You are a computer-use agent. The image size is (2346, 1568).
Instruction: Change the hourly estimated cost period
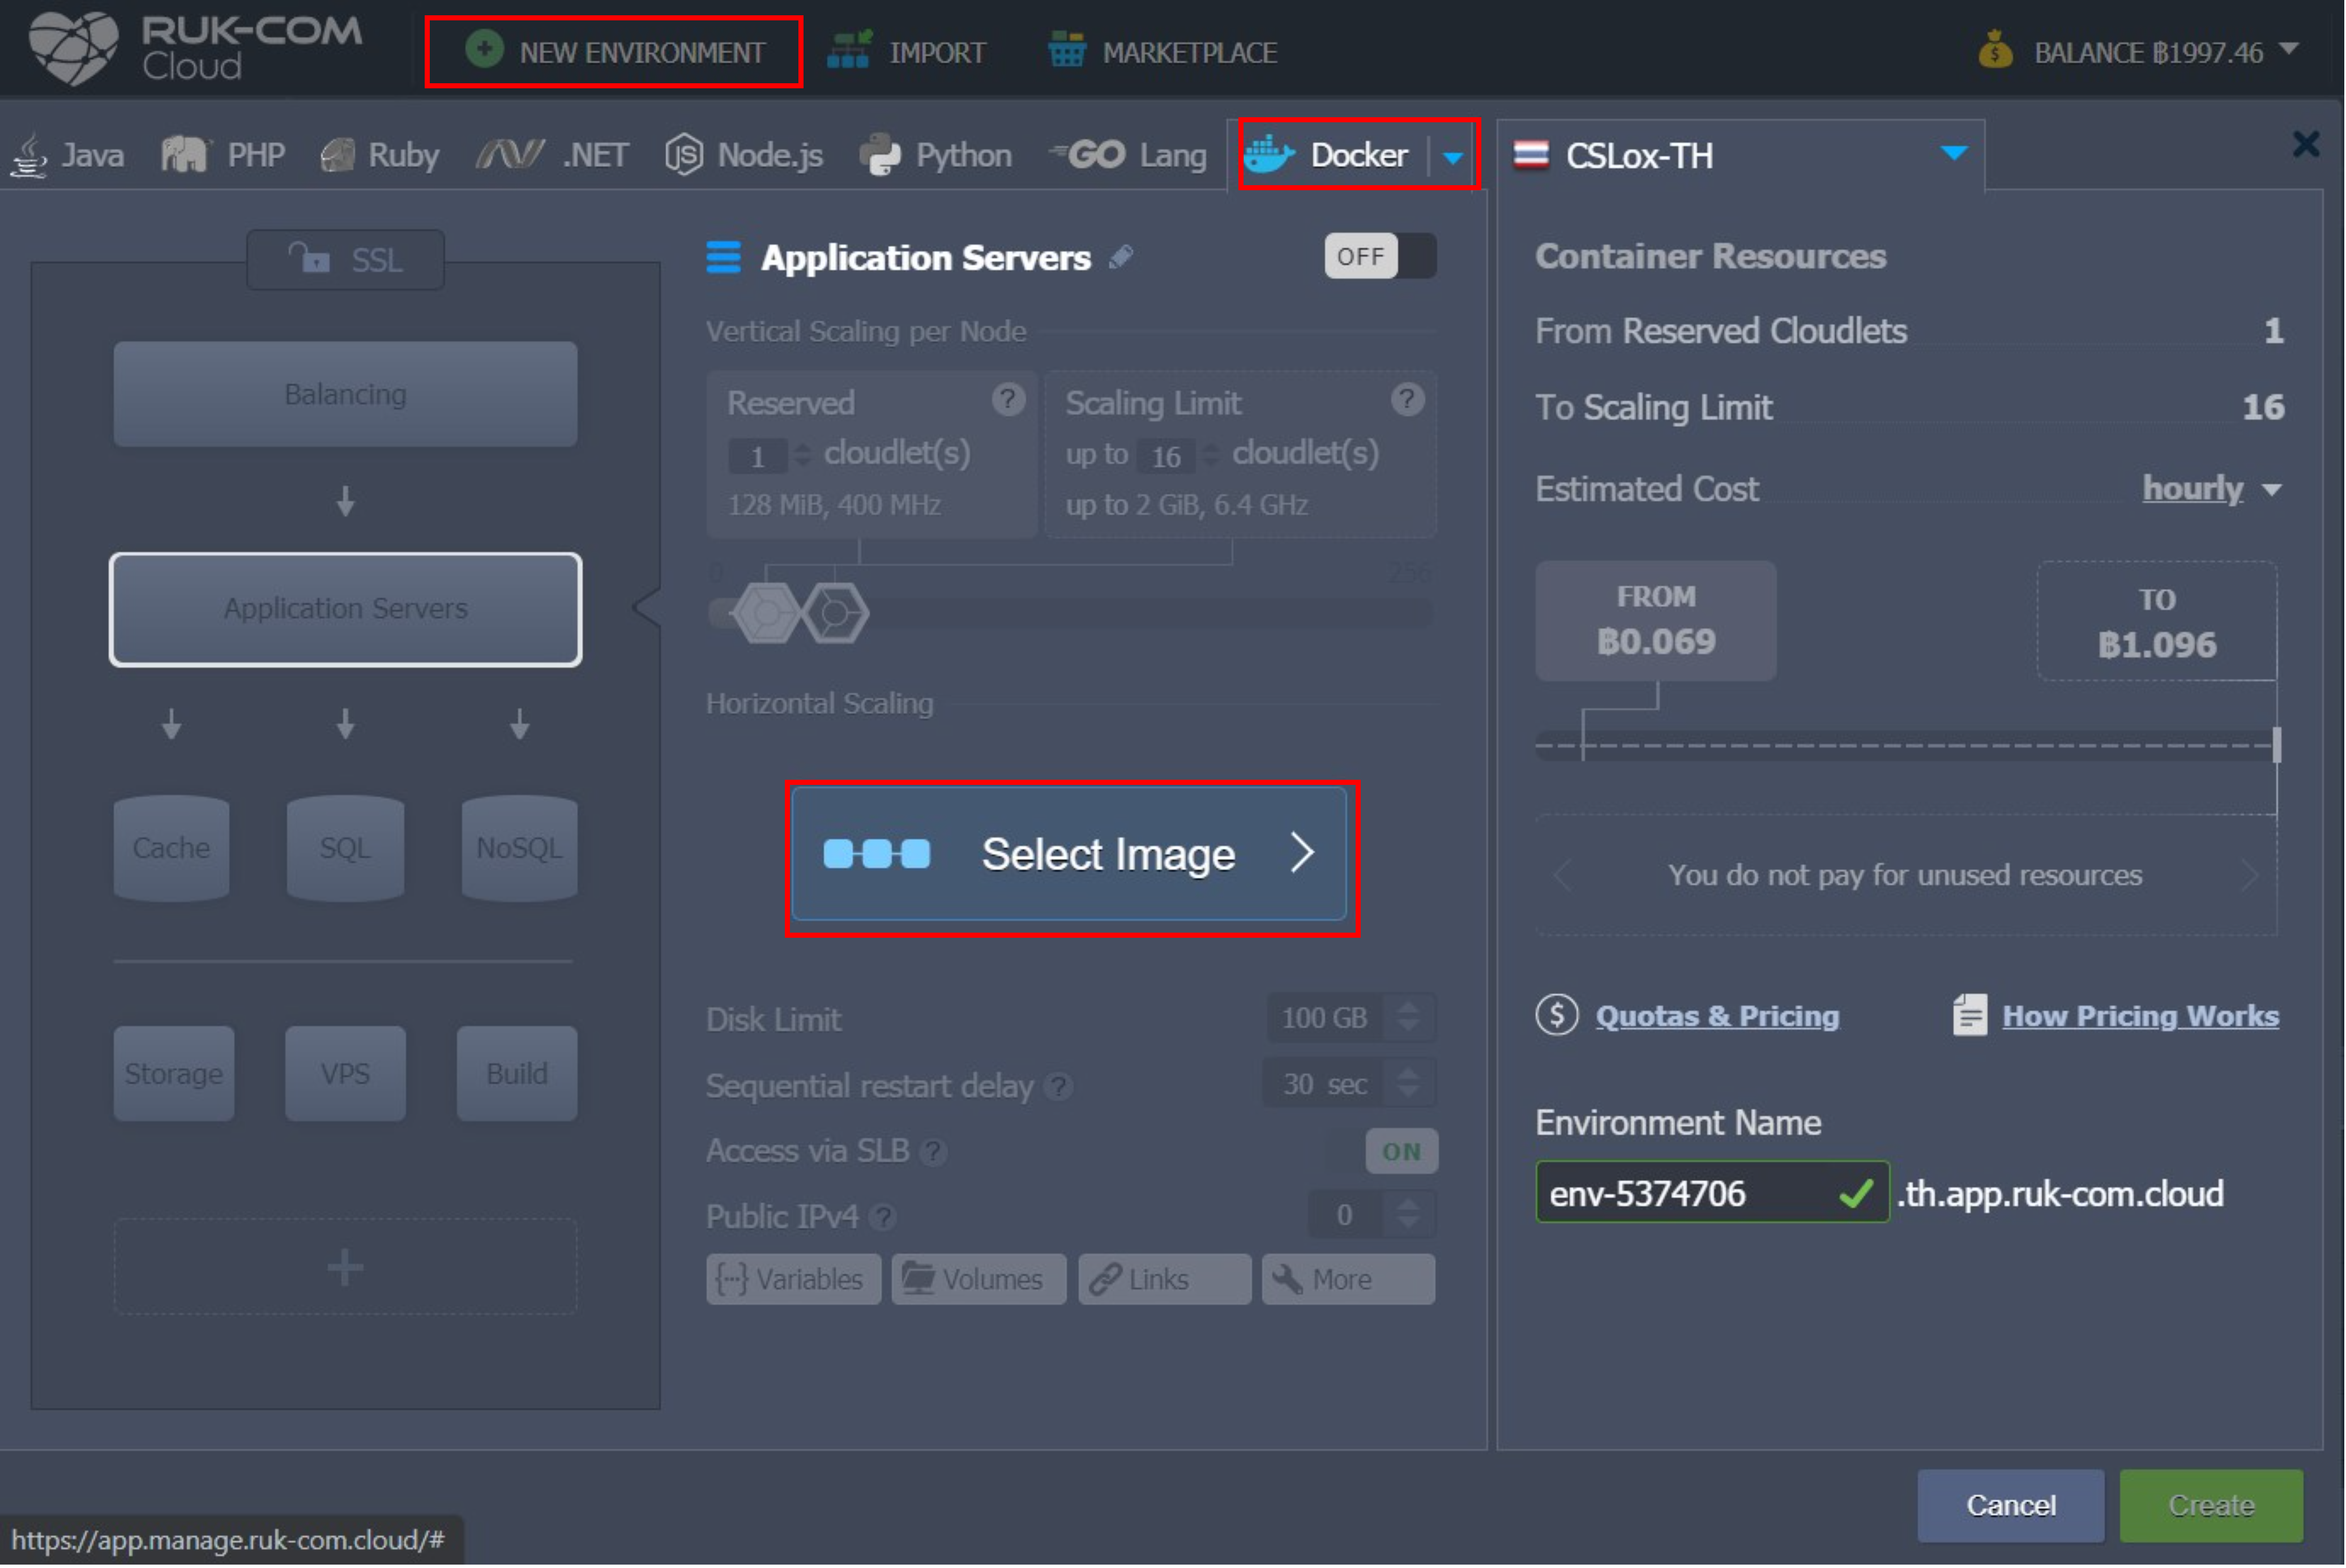[2211, 488]
